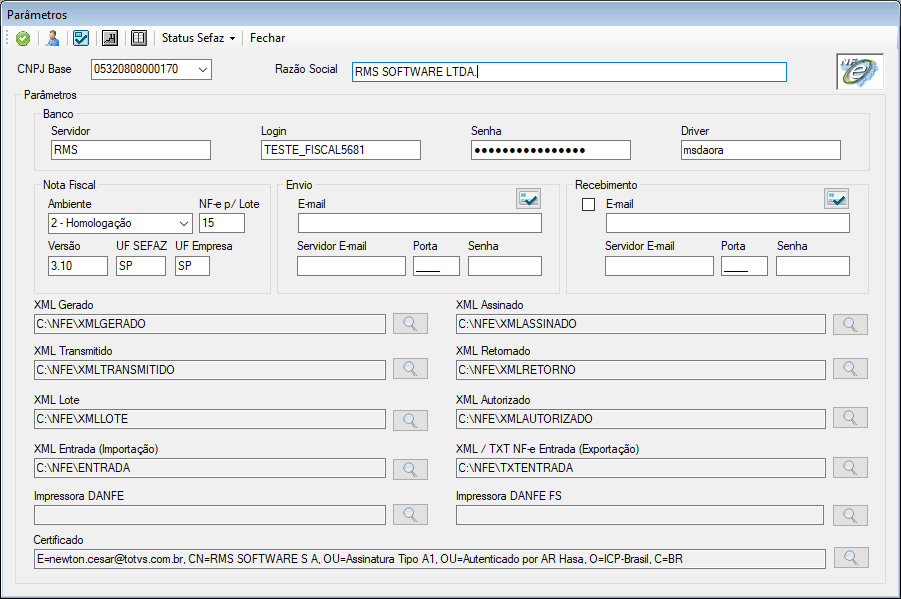Click the Recebimento Servidor E-mail field

[659, 266]
